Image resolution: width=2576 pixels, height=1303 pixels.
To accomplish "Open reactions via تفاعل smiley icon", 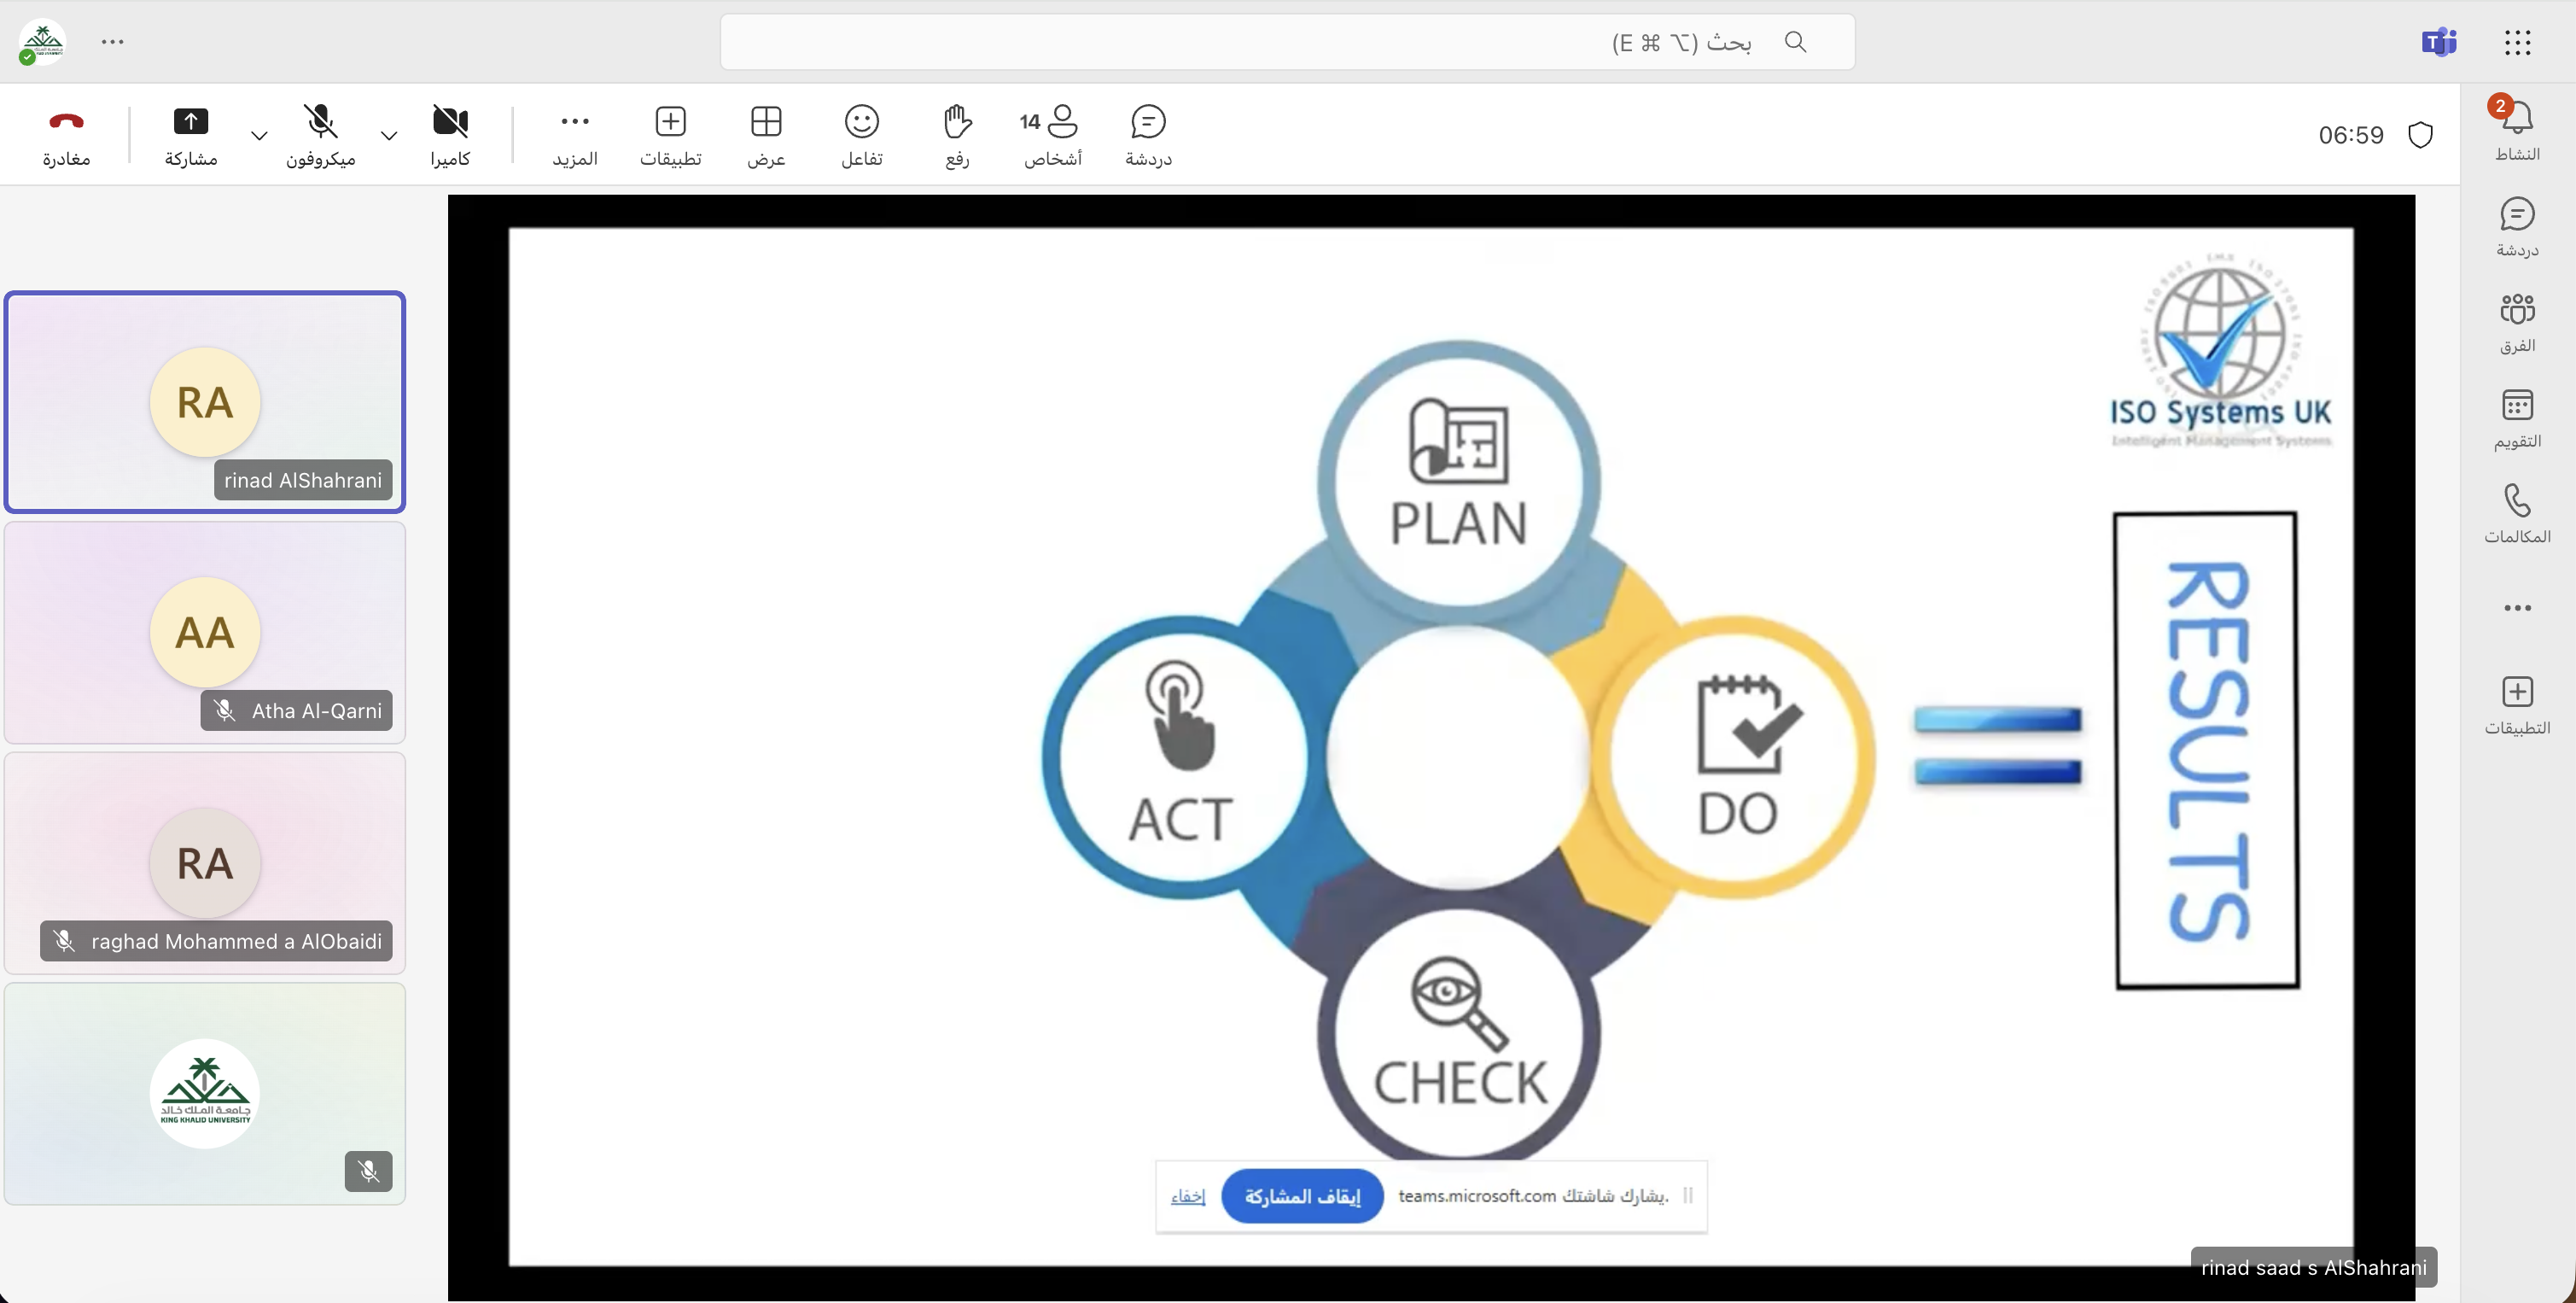I will click(861, 134).
